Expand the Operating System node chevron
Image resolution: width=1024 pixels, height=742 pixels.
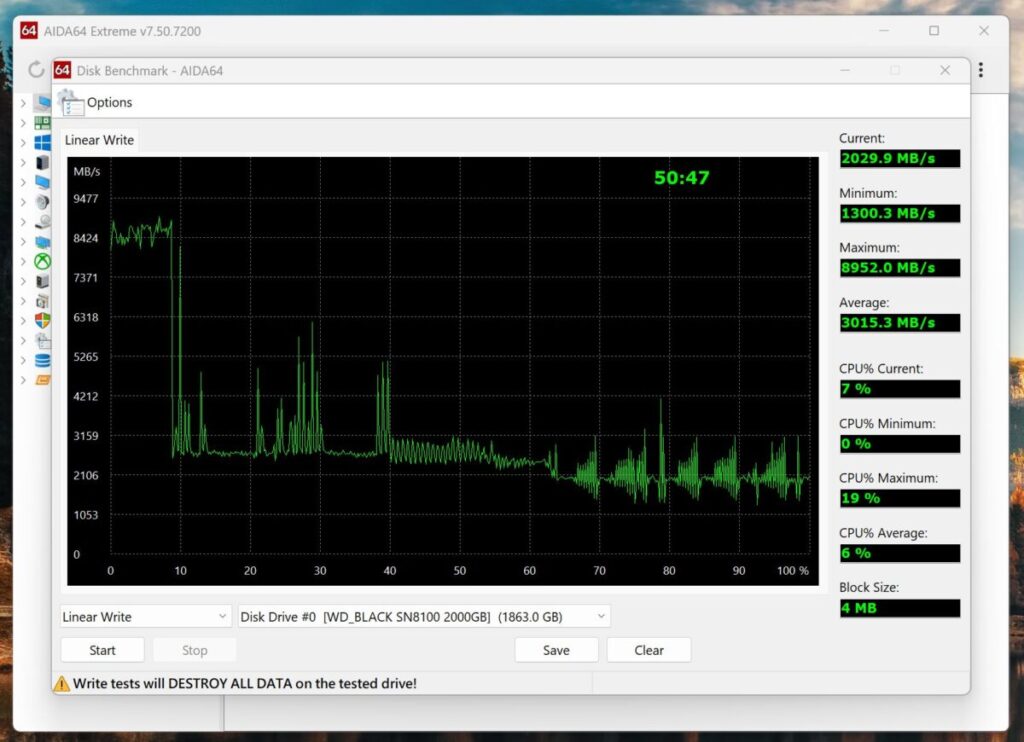pyautogui.click(x=23, y=142)
